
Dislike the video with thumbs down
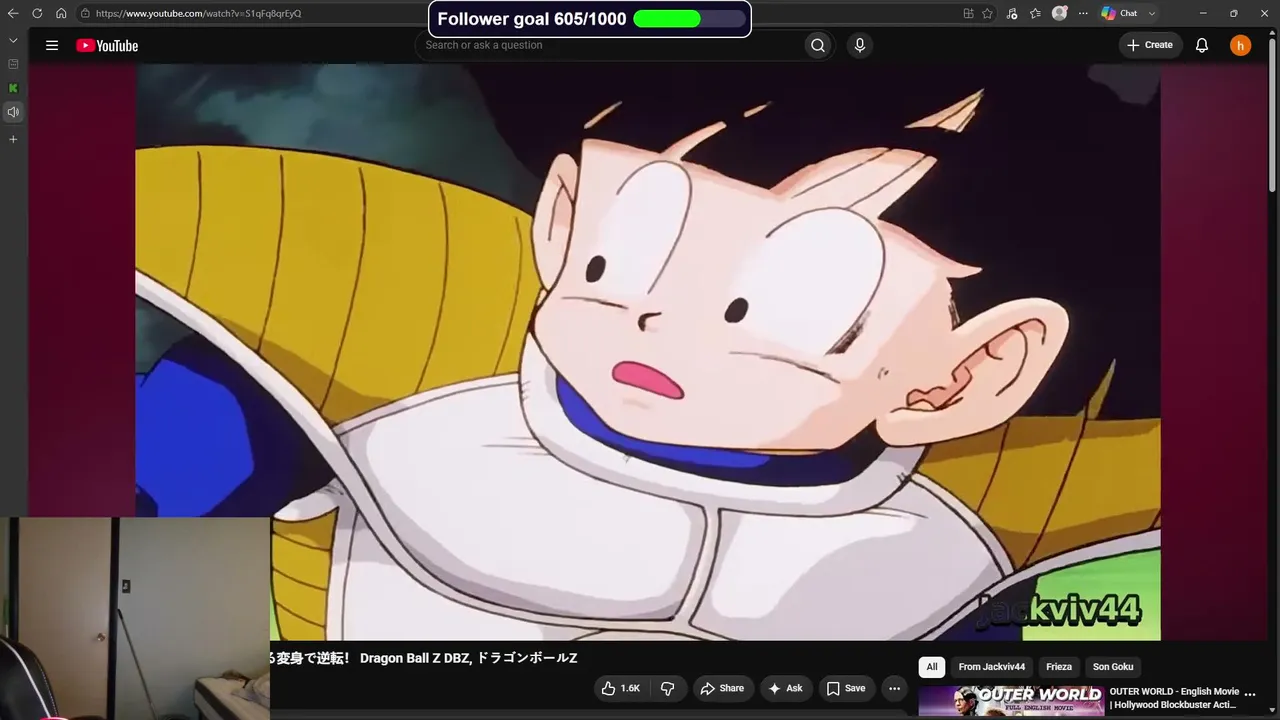tap(667, 688)
